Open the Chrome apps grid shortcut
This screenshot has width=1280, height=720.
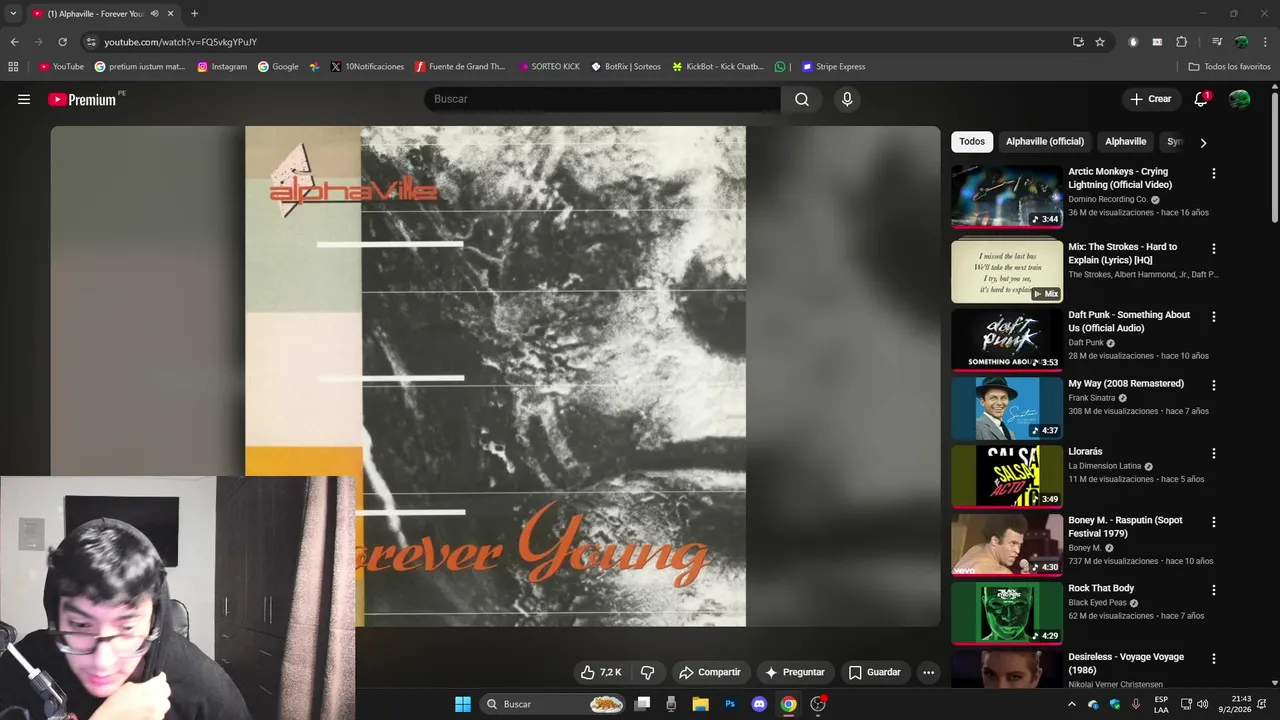(13, 67)
